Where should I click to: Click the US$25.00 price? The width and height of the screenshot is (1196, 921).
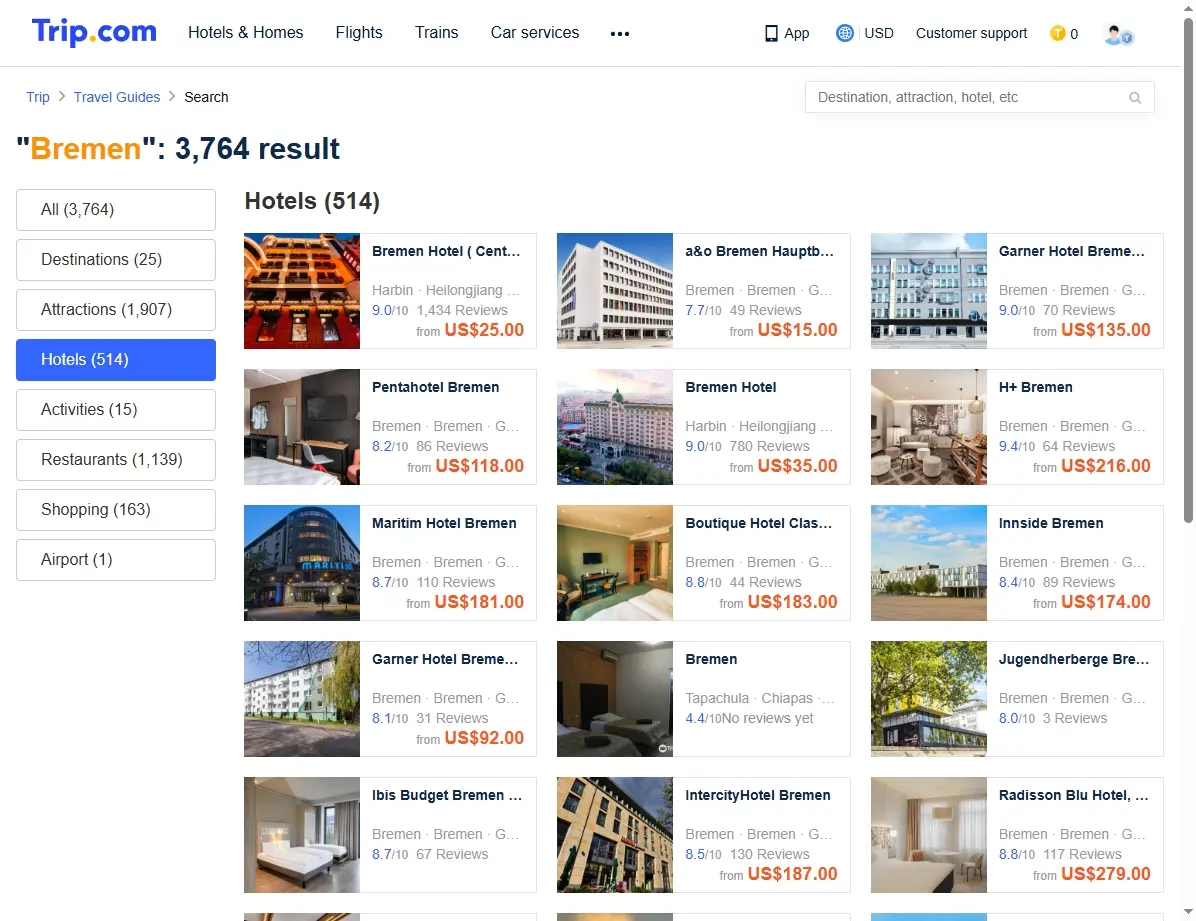pyautogui.click(x=484, y=330)
